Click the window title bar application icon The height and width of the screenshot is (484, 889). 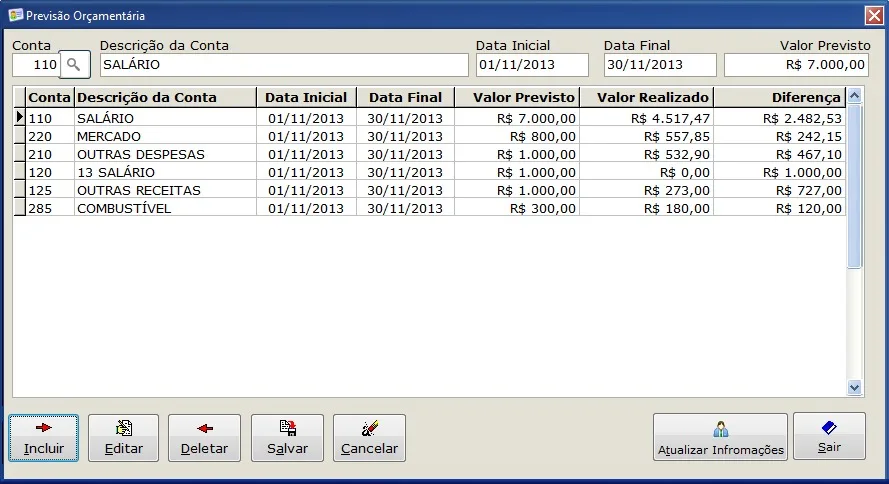16,15
